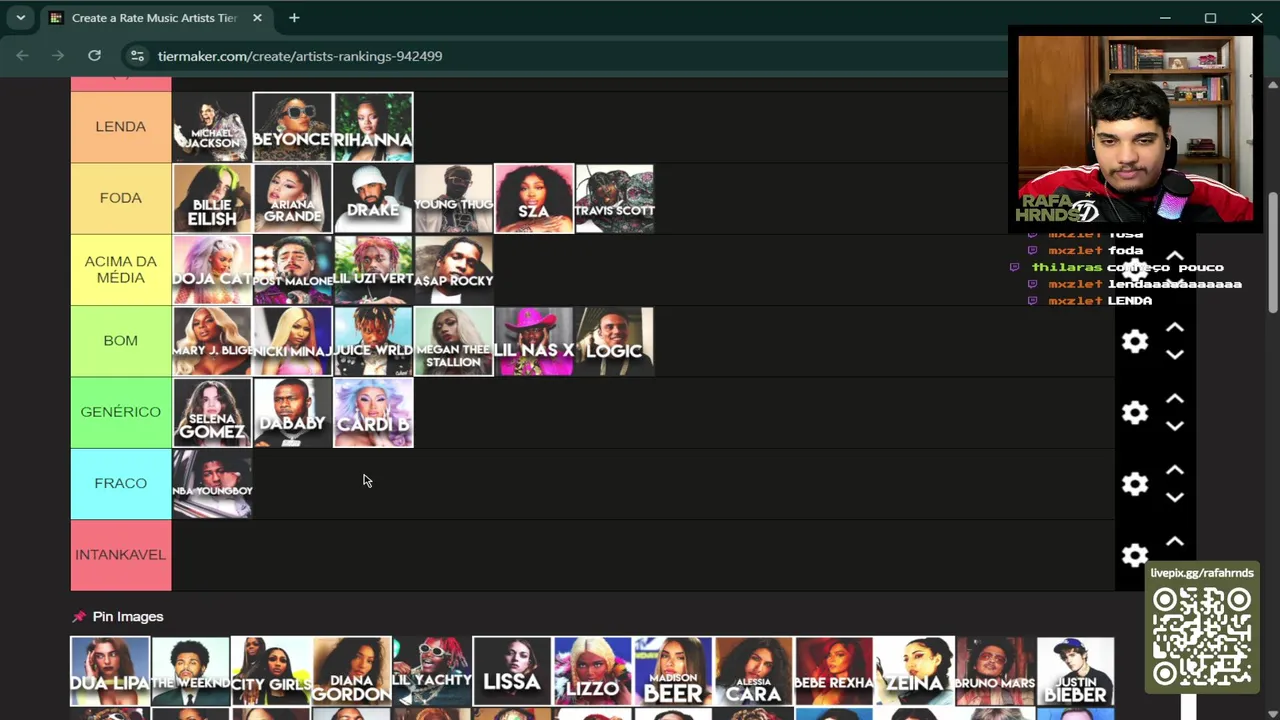The height and width of the screenshot is (720, 1280).
Task: Click the LENDA tier label
Action: click(x=120, y=127)
